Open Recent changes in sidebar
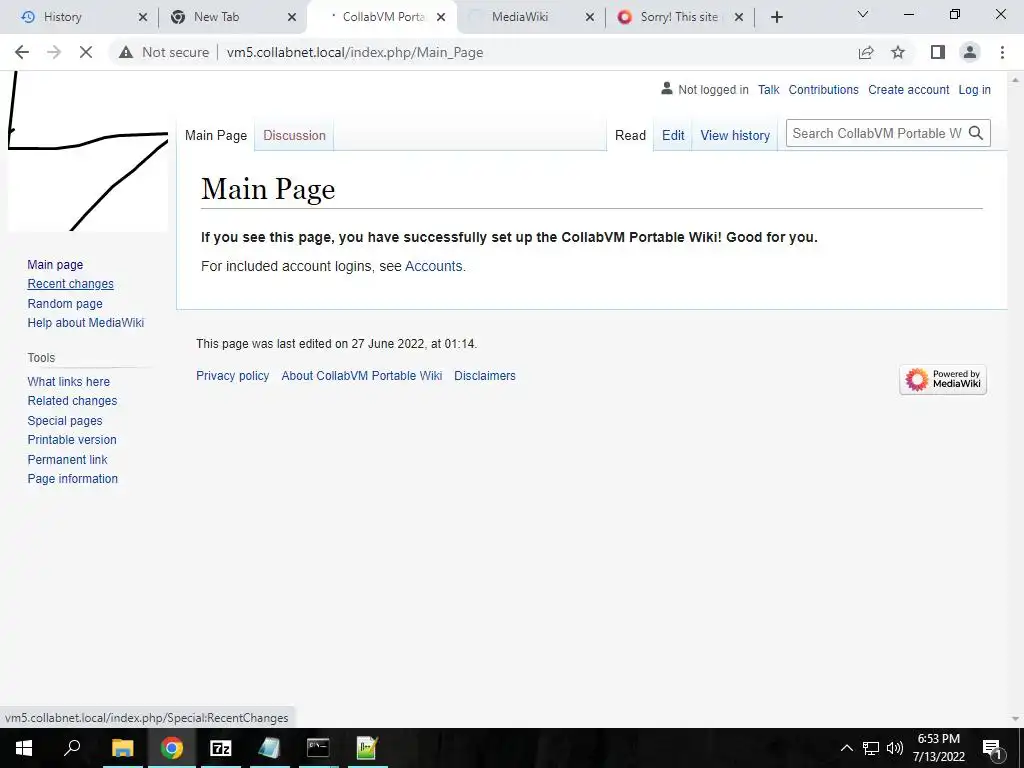This screenshot has width=1024, height=768. pos(71,283)
